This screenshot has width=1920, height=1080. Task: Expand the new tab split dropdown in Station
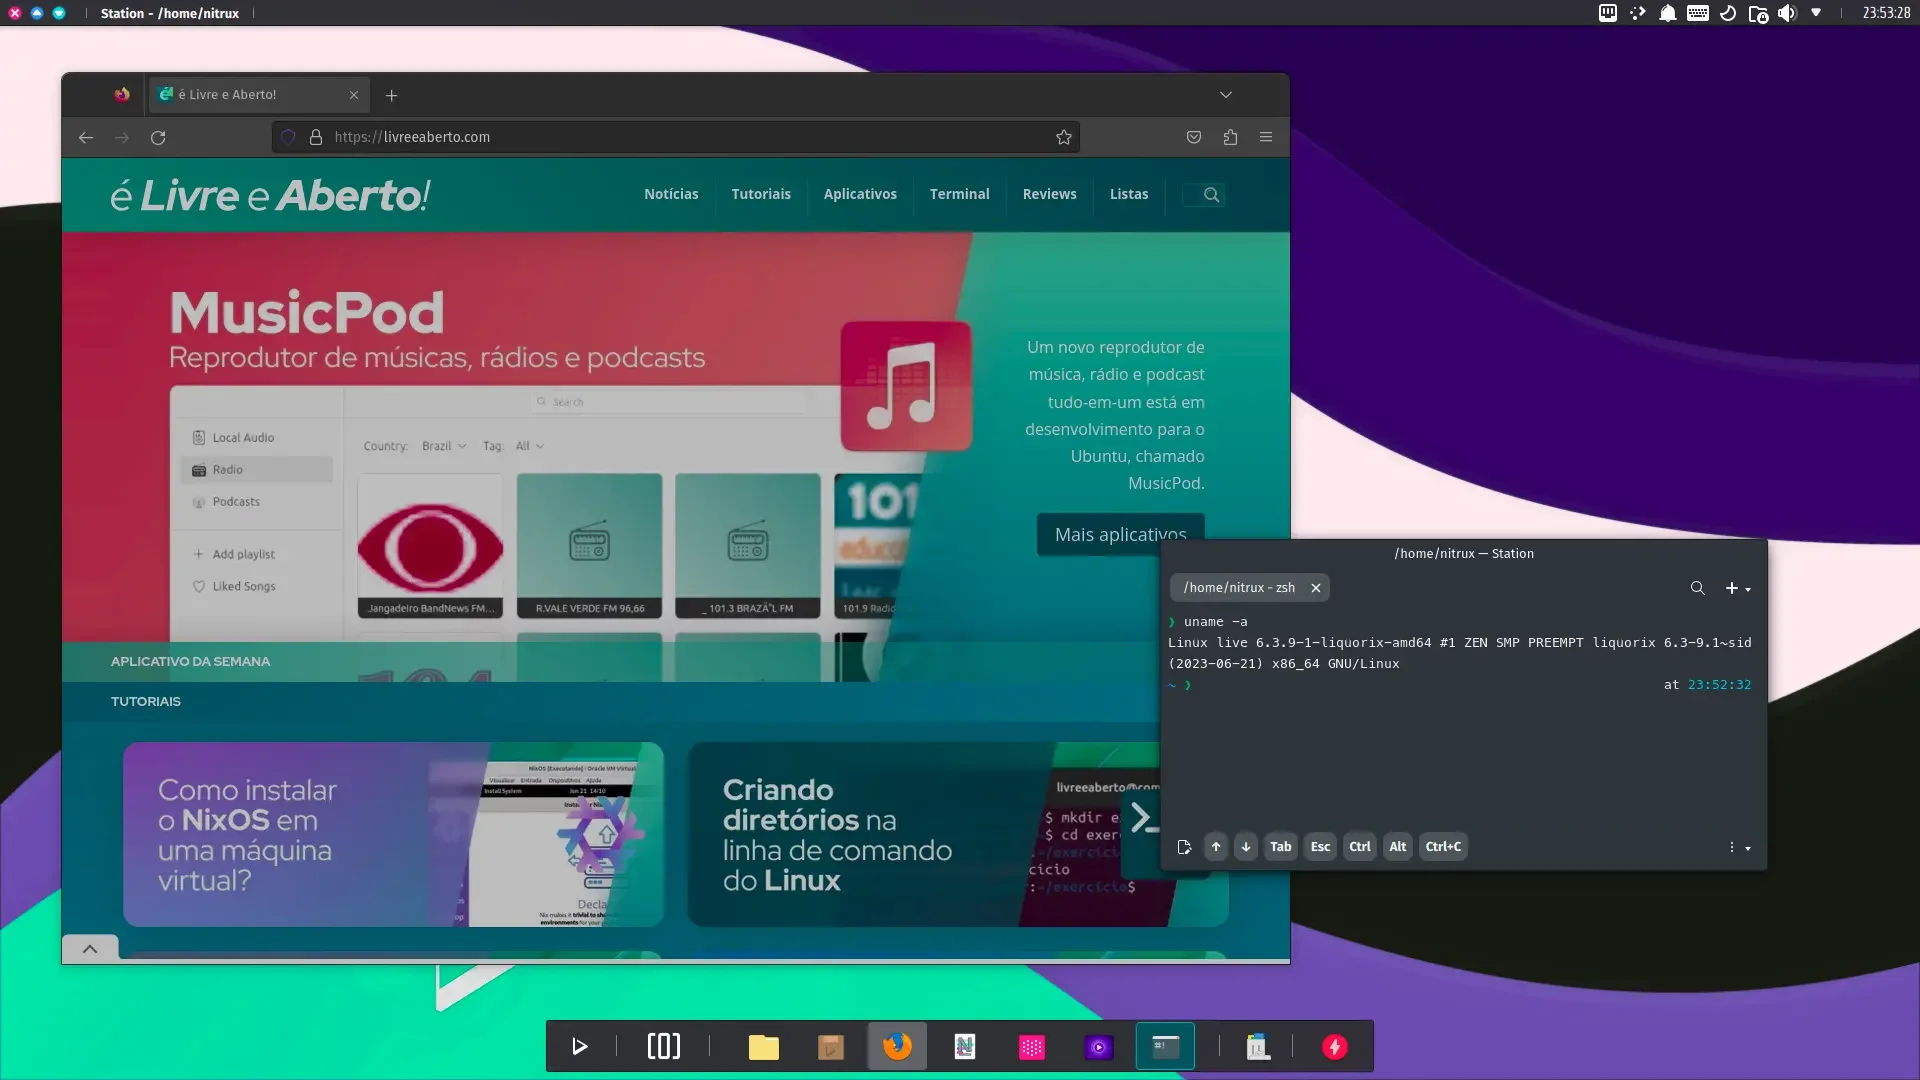[x=1748, y=589]
